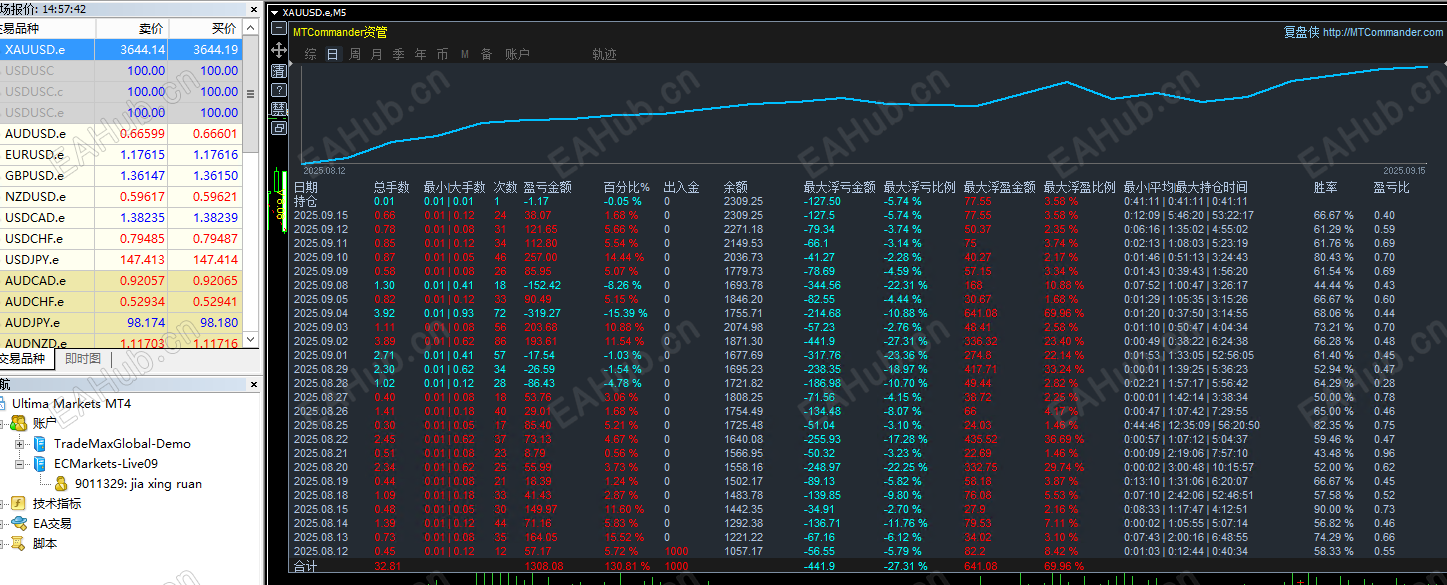Select Ultima Markets MT4 root node

pos(71,404)
